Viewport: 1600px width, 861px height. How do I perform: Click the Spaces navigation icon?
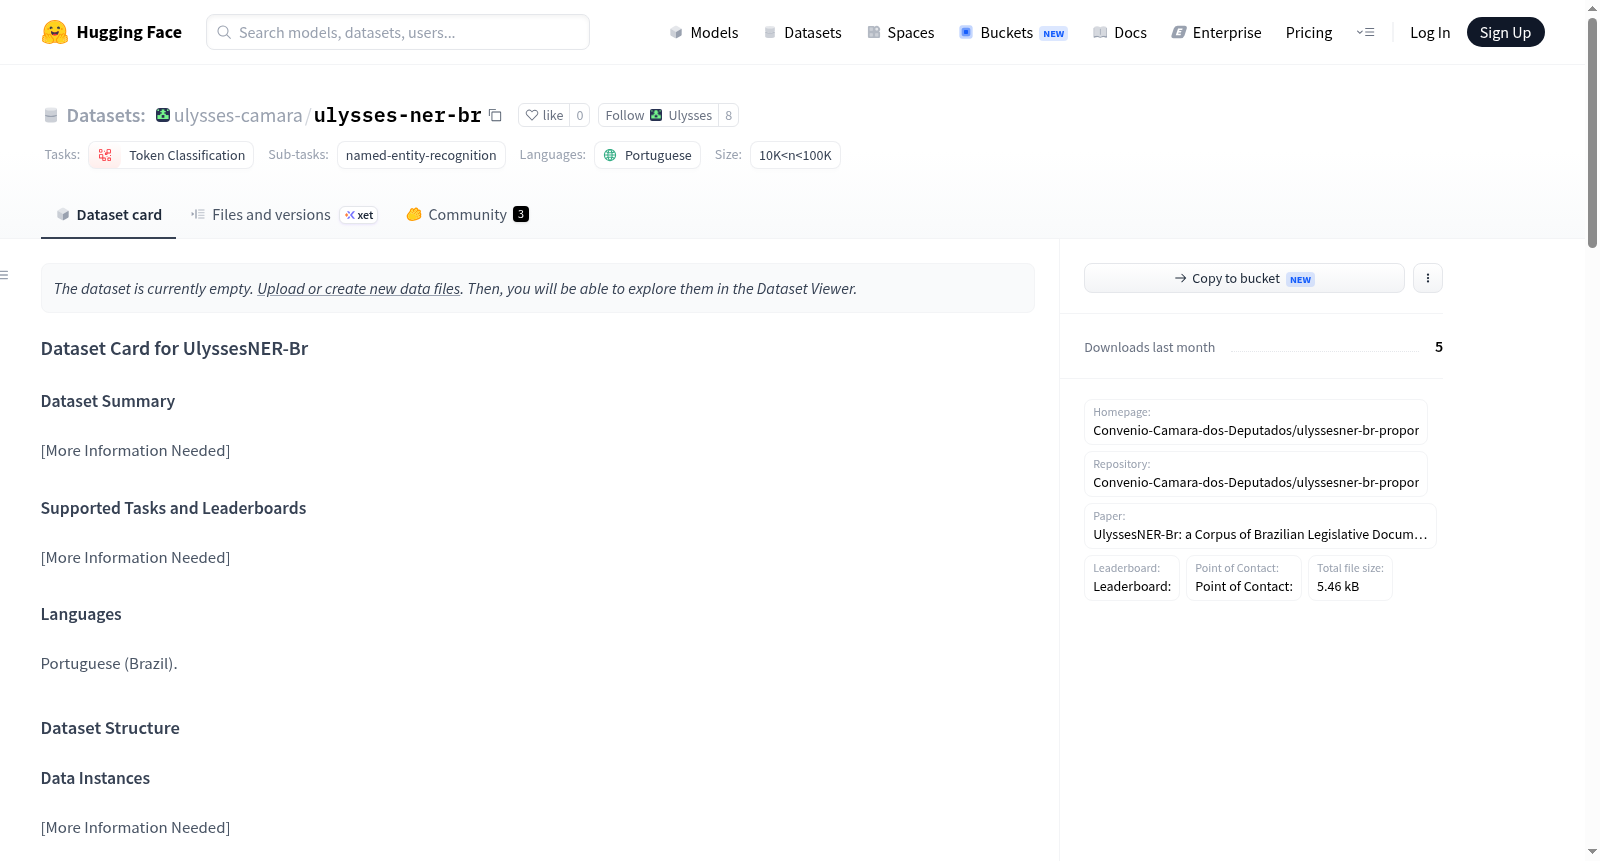(x=874, y=32)
